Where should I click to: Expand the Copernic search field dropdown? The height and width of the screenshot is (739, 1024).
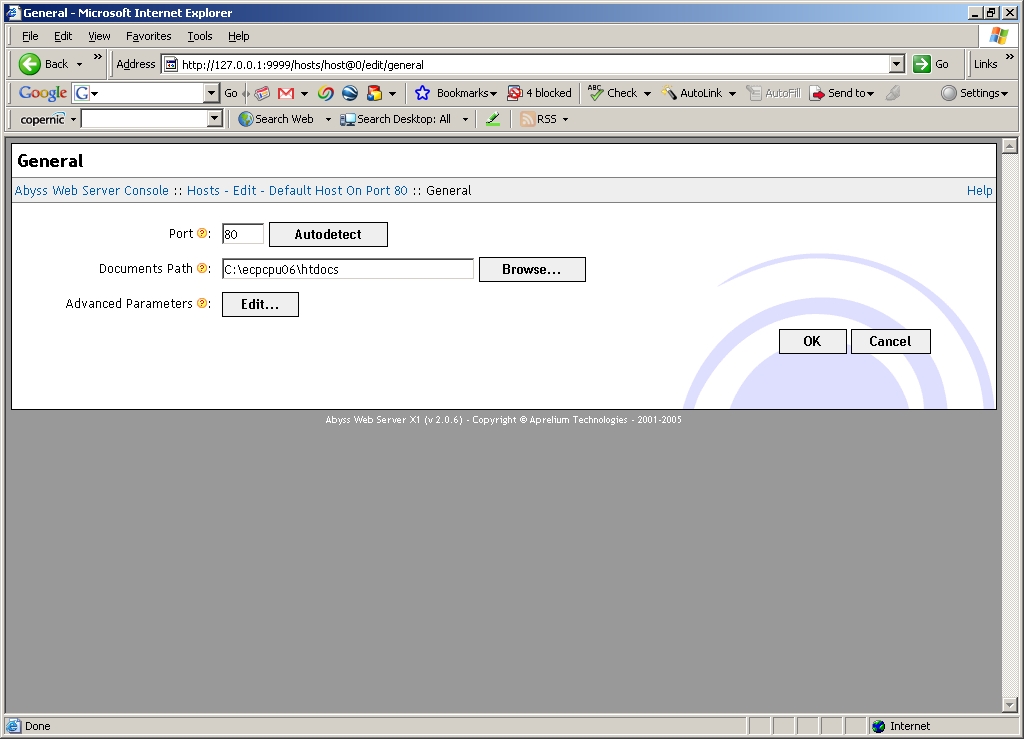pos(214,119)
